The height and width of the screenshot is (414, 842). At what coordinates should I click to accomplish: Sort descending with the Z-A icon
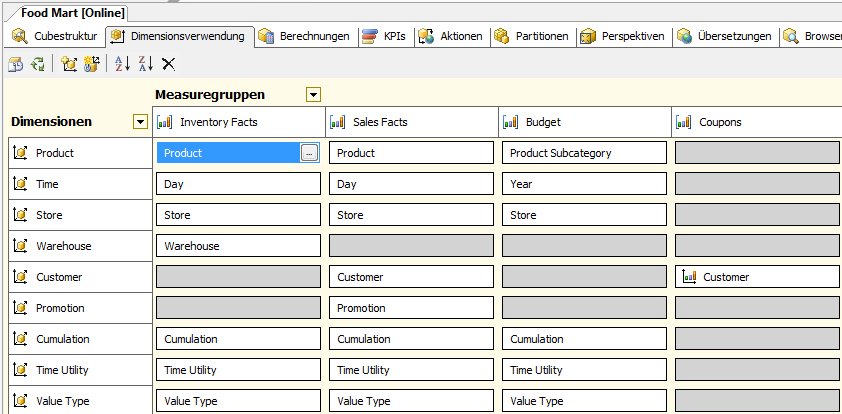[146, 64]
